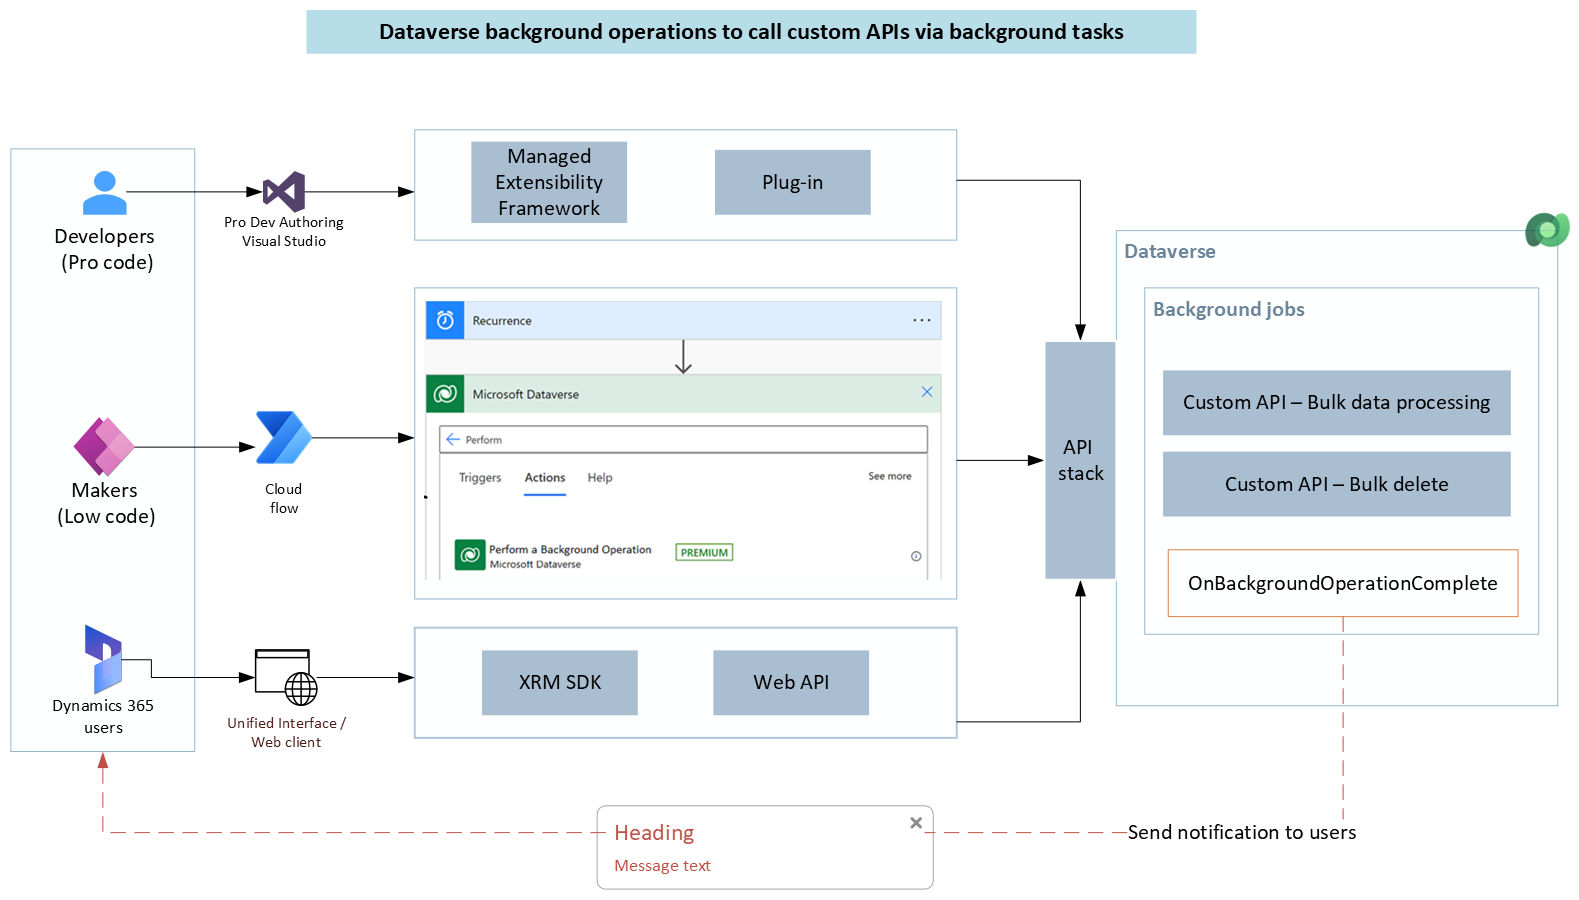Click the diagram title banner

[751, 32]
